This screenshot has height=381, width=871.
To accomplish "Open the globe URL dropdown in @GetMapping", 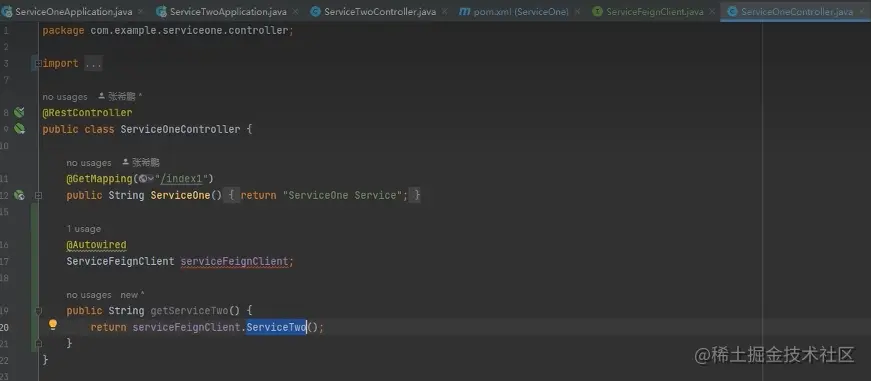I will click(x=146, y=179).
